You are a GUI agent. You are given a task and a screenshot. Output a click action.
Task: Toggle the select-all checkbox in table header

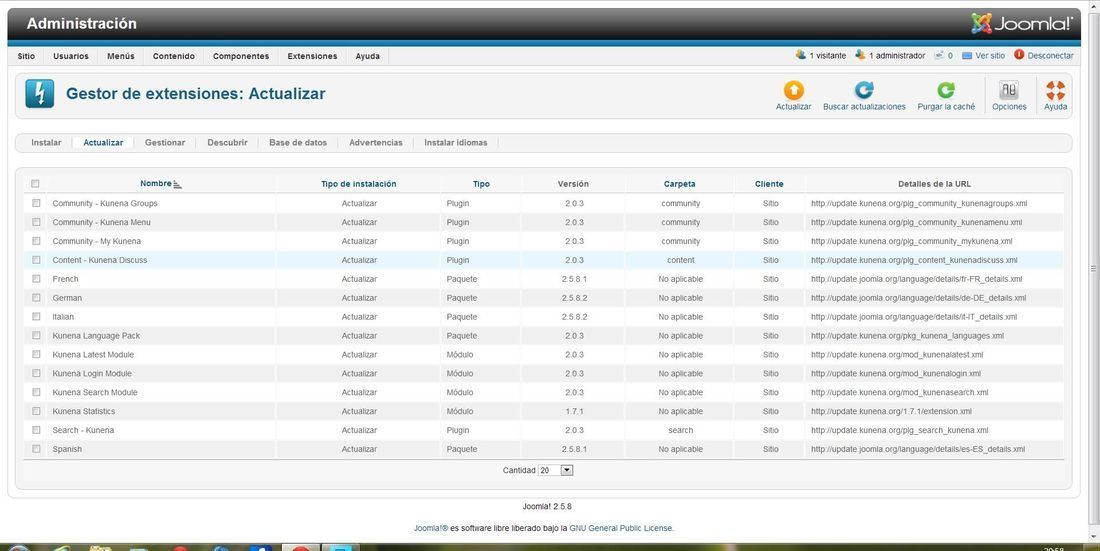pos(35,184)
